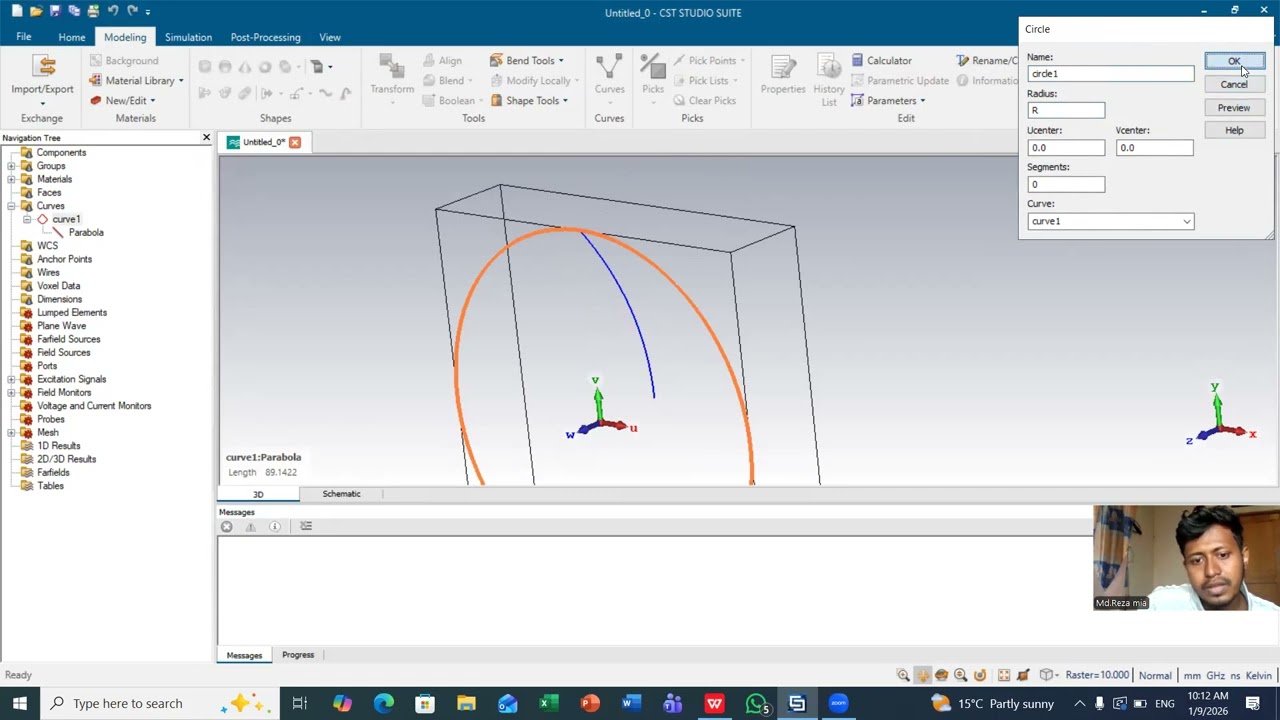Click the print icon in quick access toolbar
The width and height of the screenshot is (1280, 720).
coord(94,11)
